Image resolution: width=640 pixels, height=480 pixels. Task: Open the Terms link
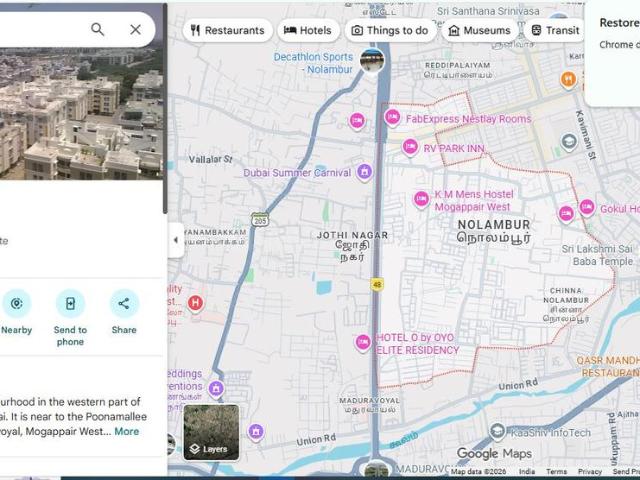(556, 472)
